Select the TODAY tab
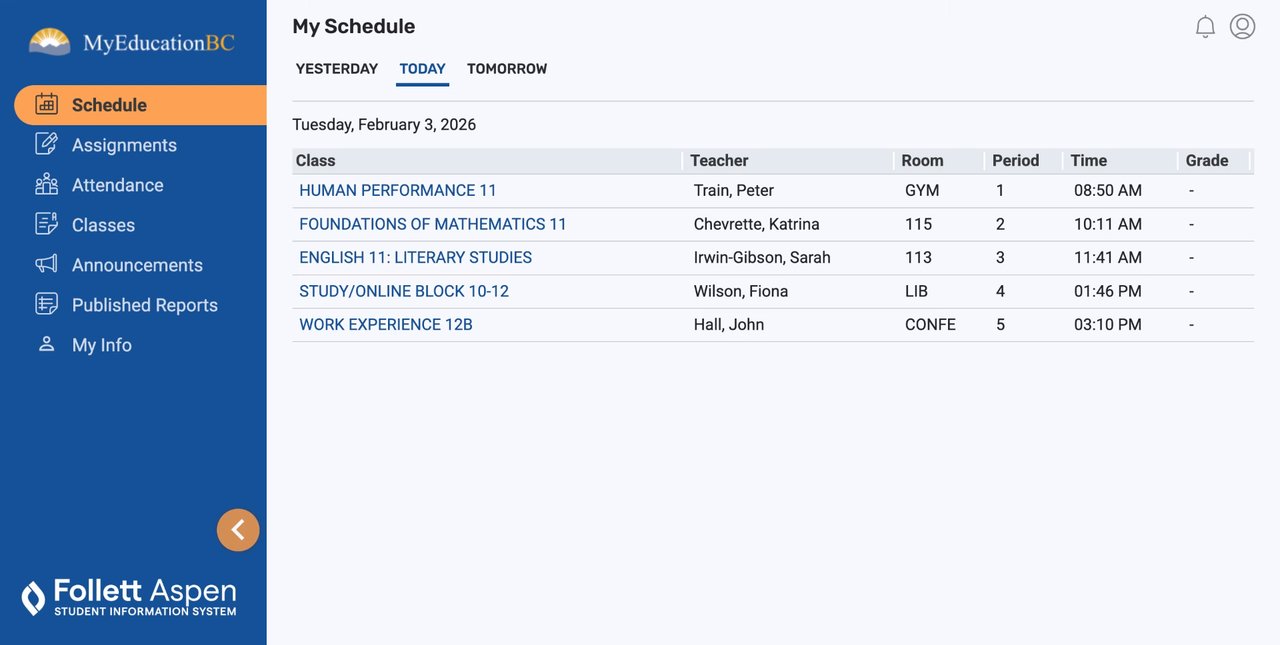This screenshot has width=1280, height=645. pos(422,69)
